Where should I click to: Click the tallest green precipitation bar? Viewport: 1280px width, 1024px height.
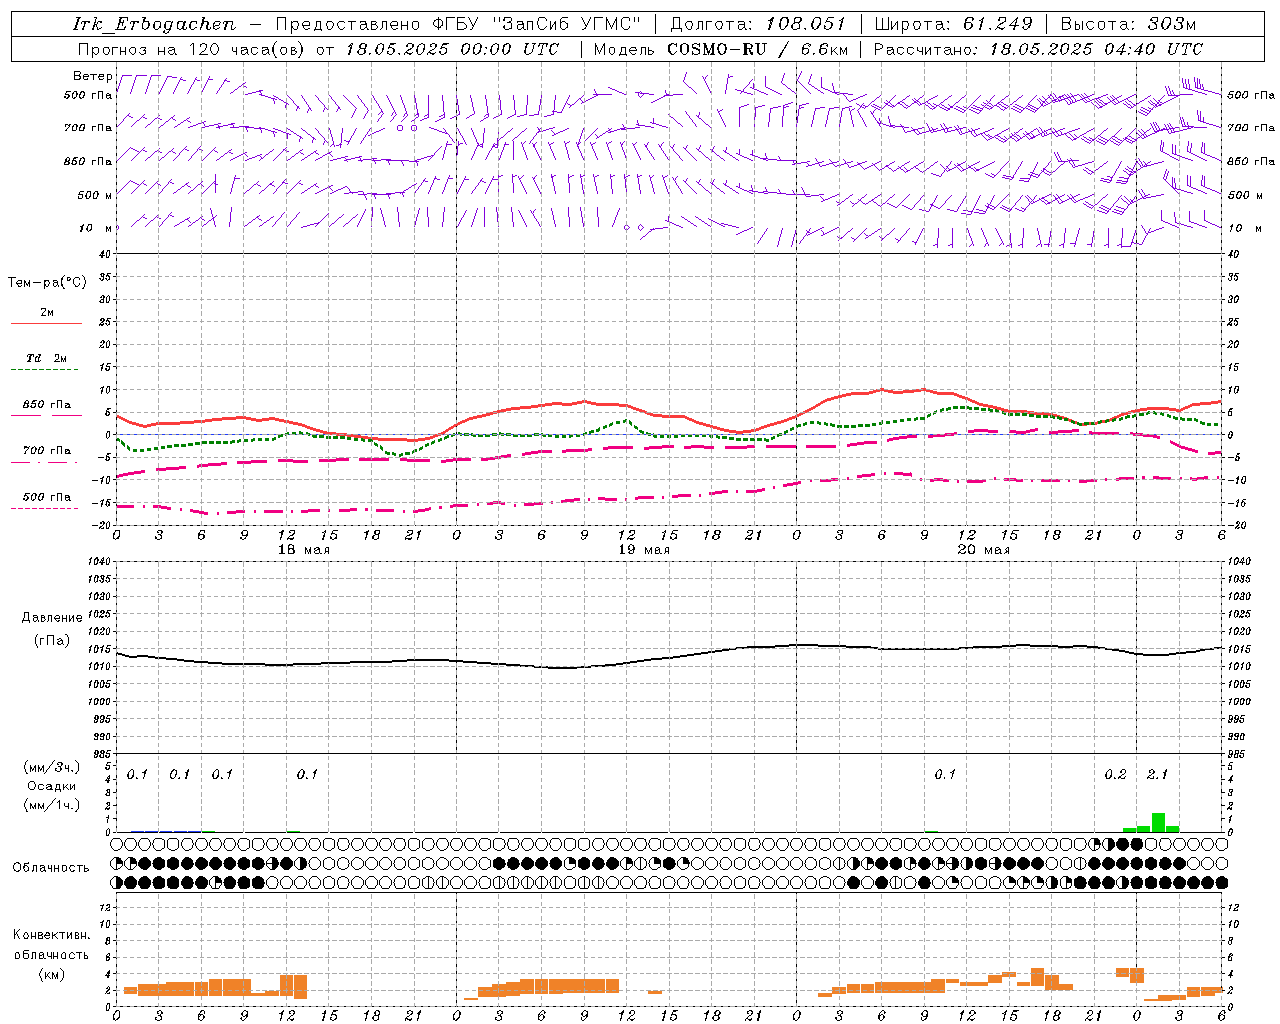(1158, 822)
